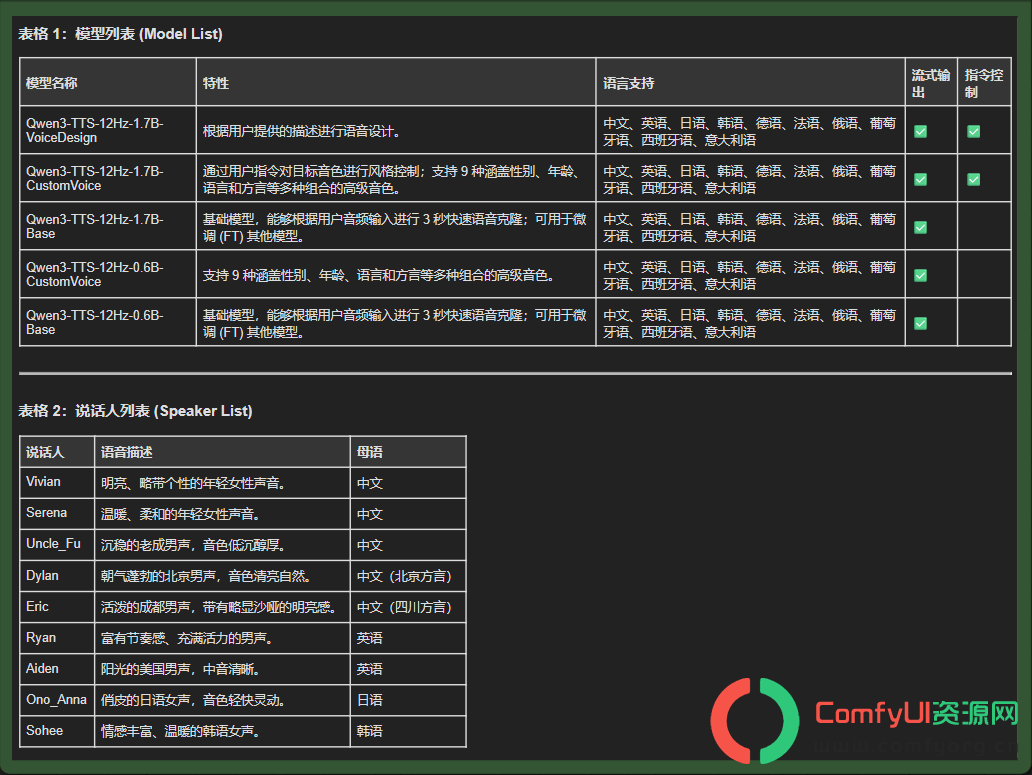This screenshot has height=775, width=1032.
Task: Toggle streaming checkbox for Qwen3-TTS-12Hz-1.7B-CustomVoice
Action: 920,180
